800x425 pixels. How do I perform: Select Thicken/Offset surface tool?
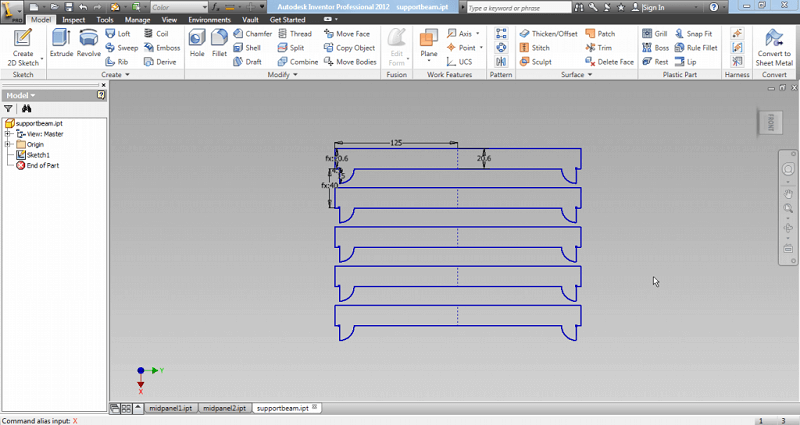click(548, 34)
